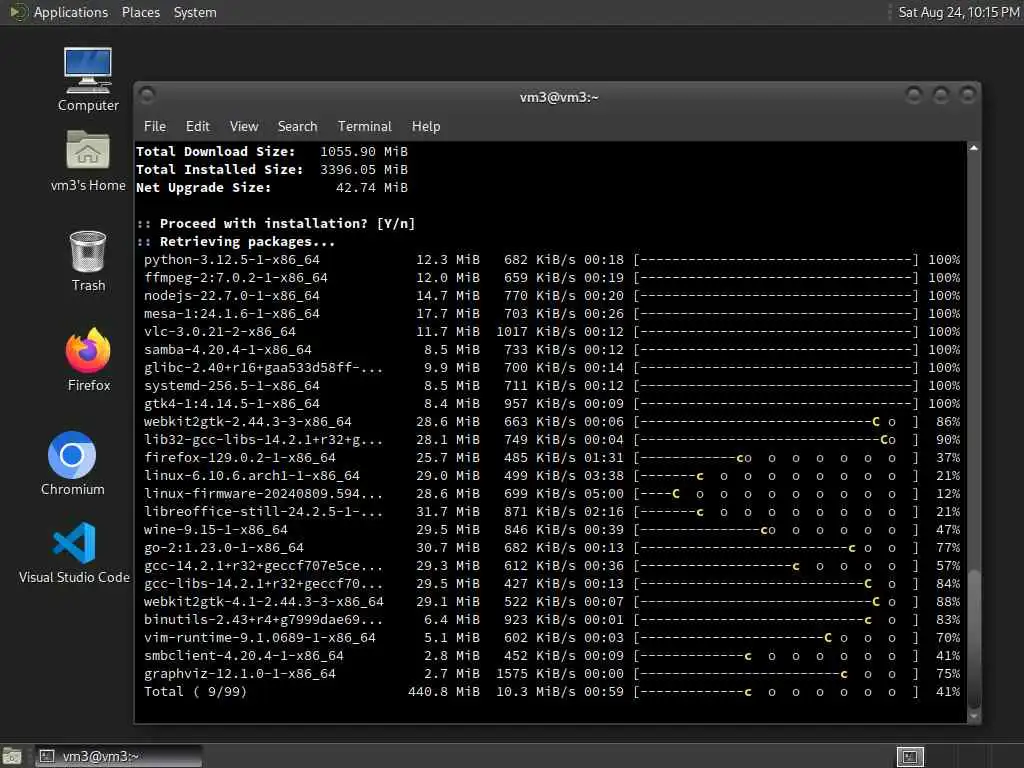Open the terminal File menu
This screenshot has width=1024, height=768.
pyautogui.click(x=155, y=126)
